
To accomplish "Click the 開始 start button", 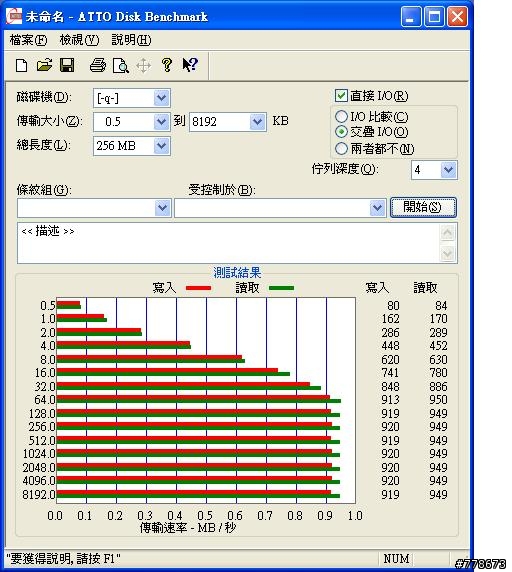I will [x=423, y=208].
